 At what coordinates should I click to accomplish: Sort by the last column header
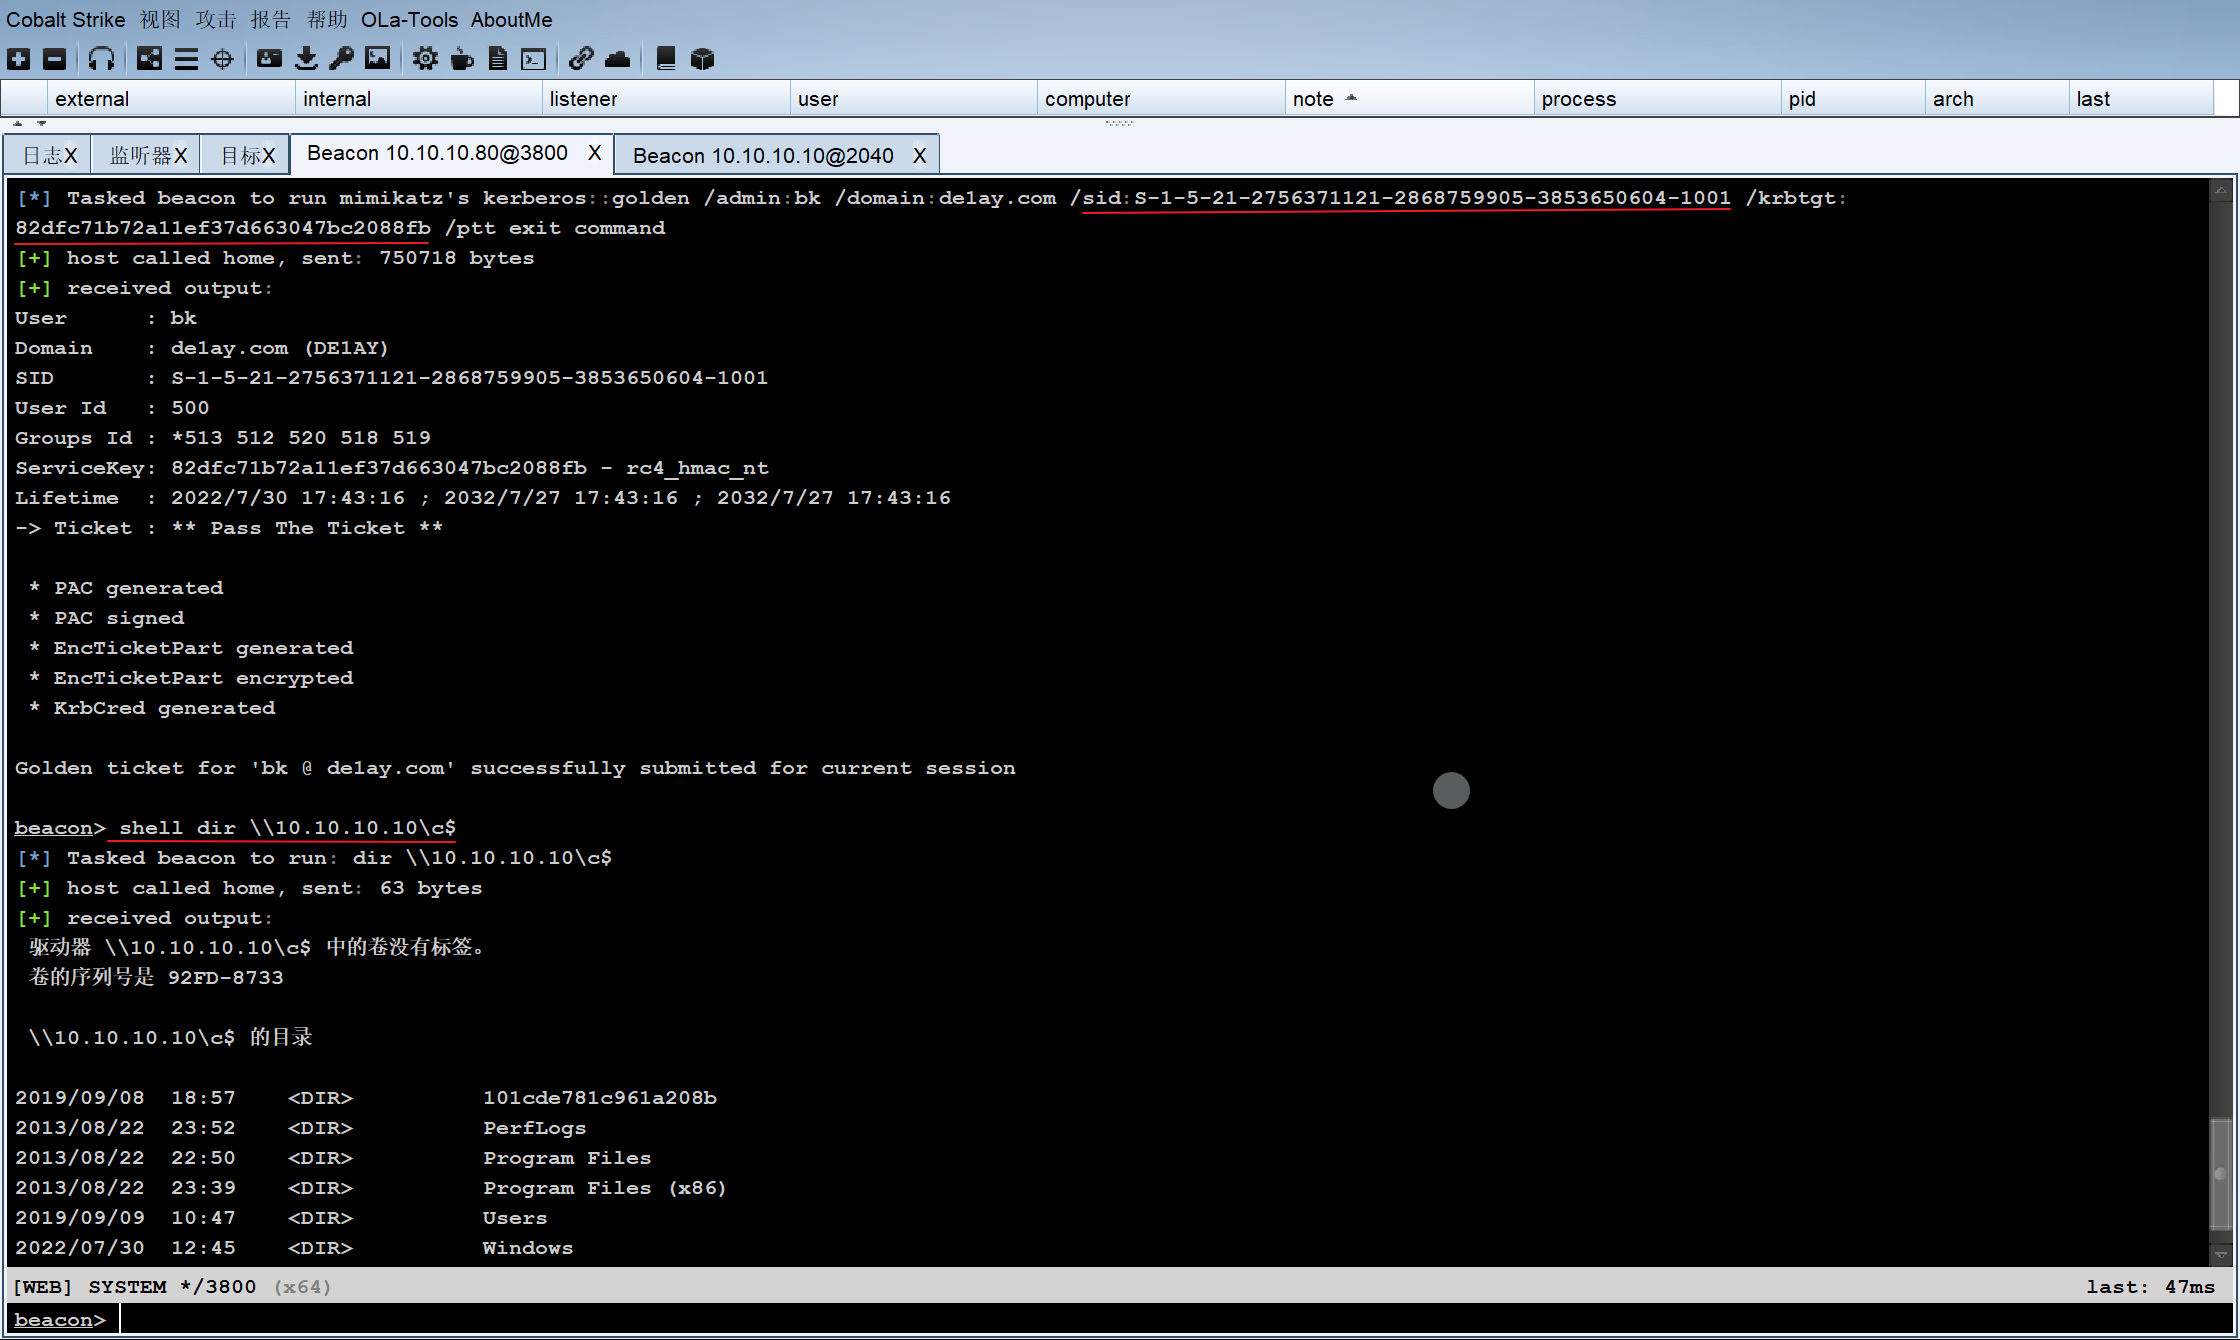(x=2141, y=99)
